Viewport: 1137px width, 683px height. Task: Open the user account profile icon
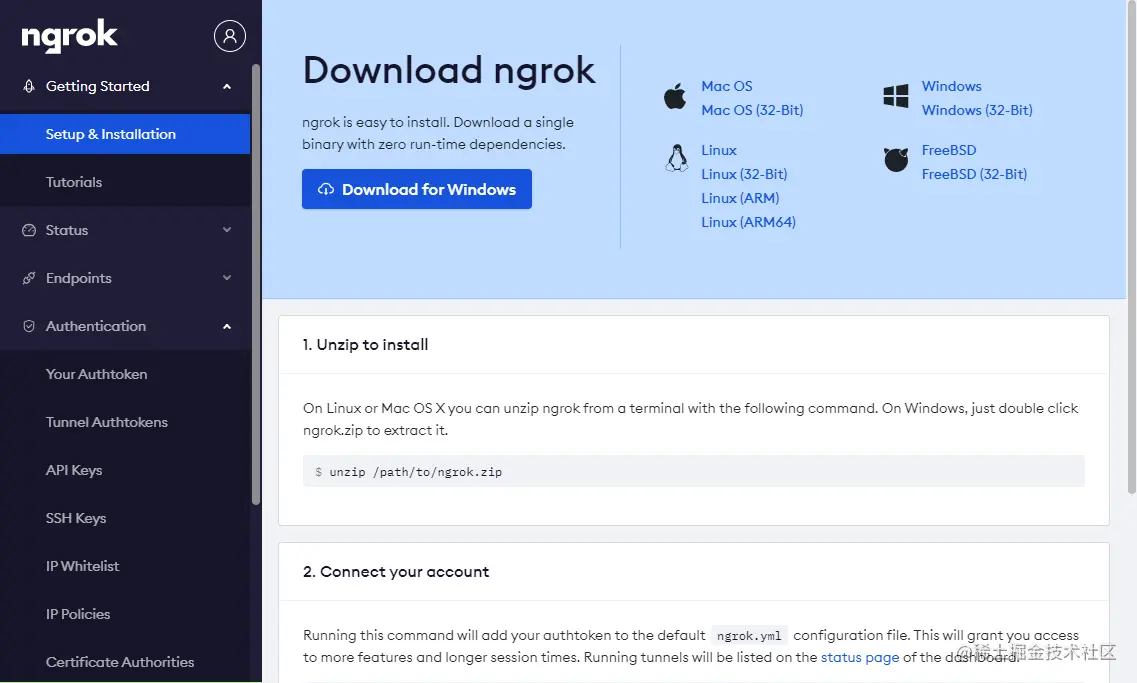(x=230, y=36)
